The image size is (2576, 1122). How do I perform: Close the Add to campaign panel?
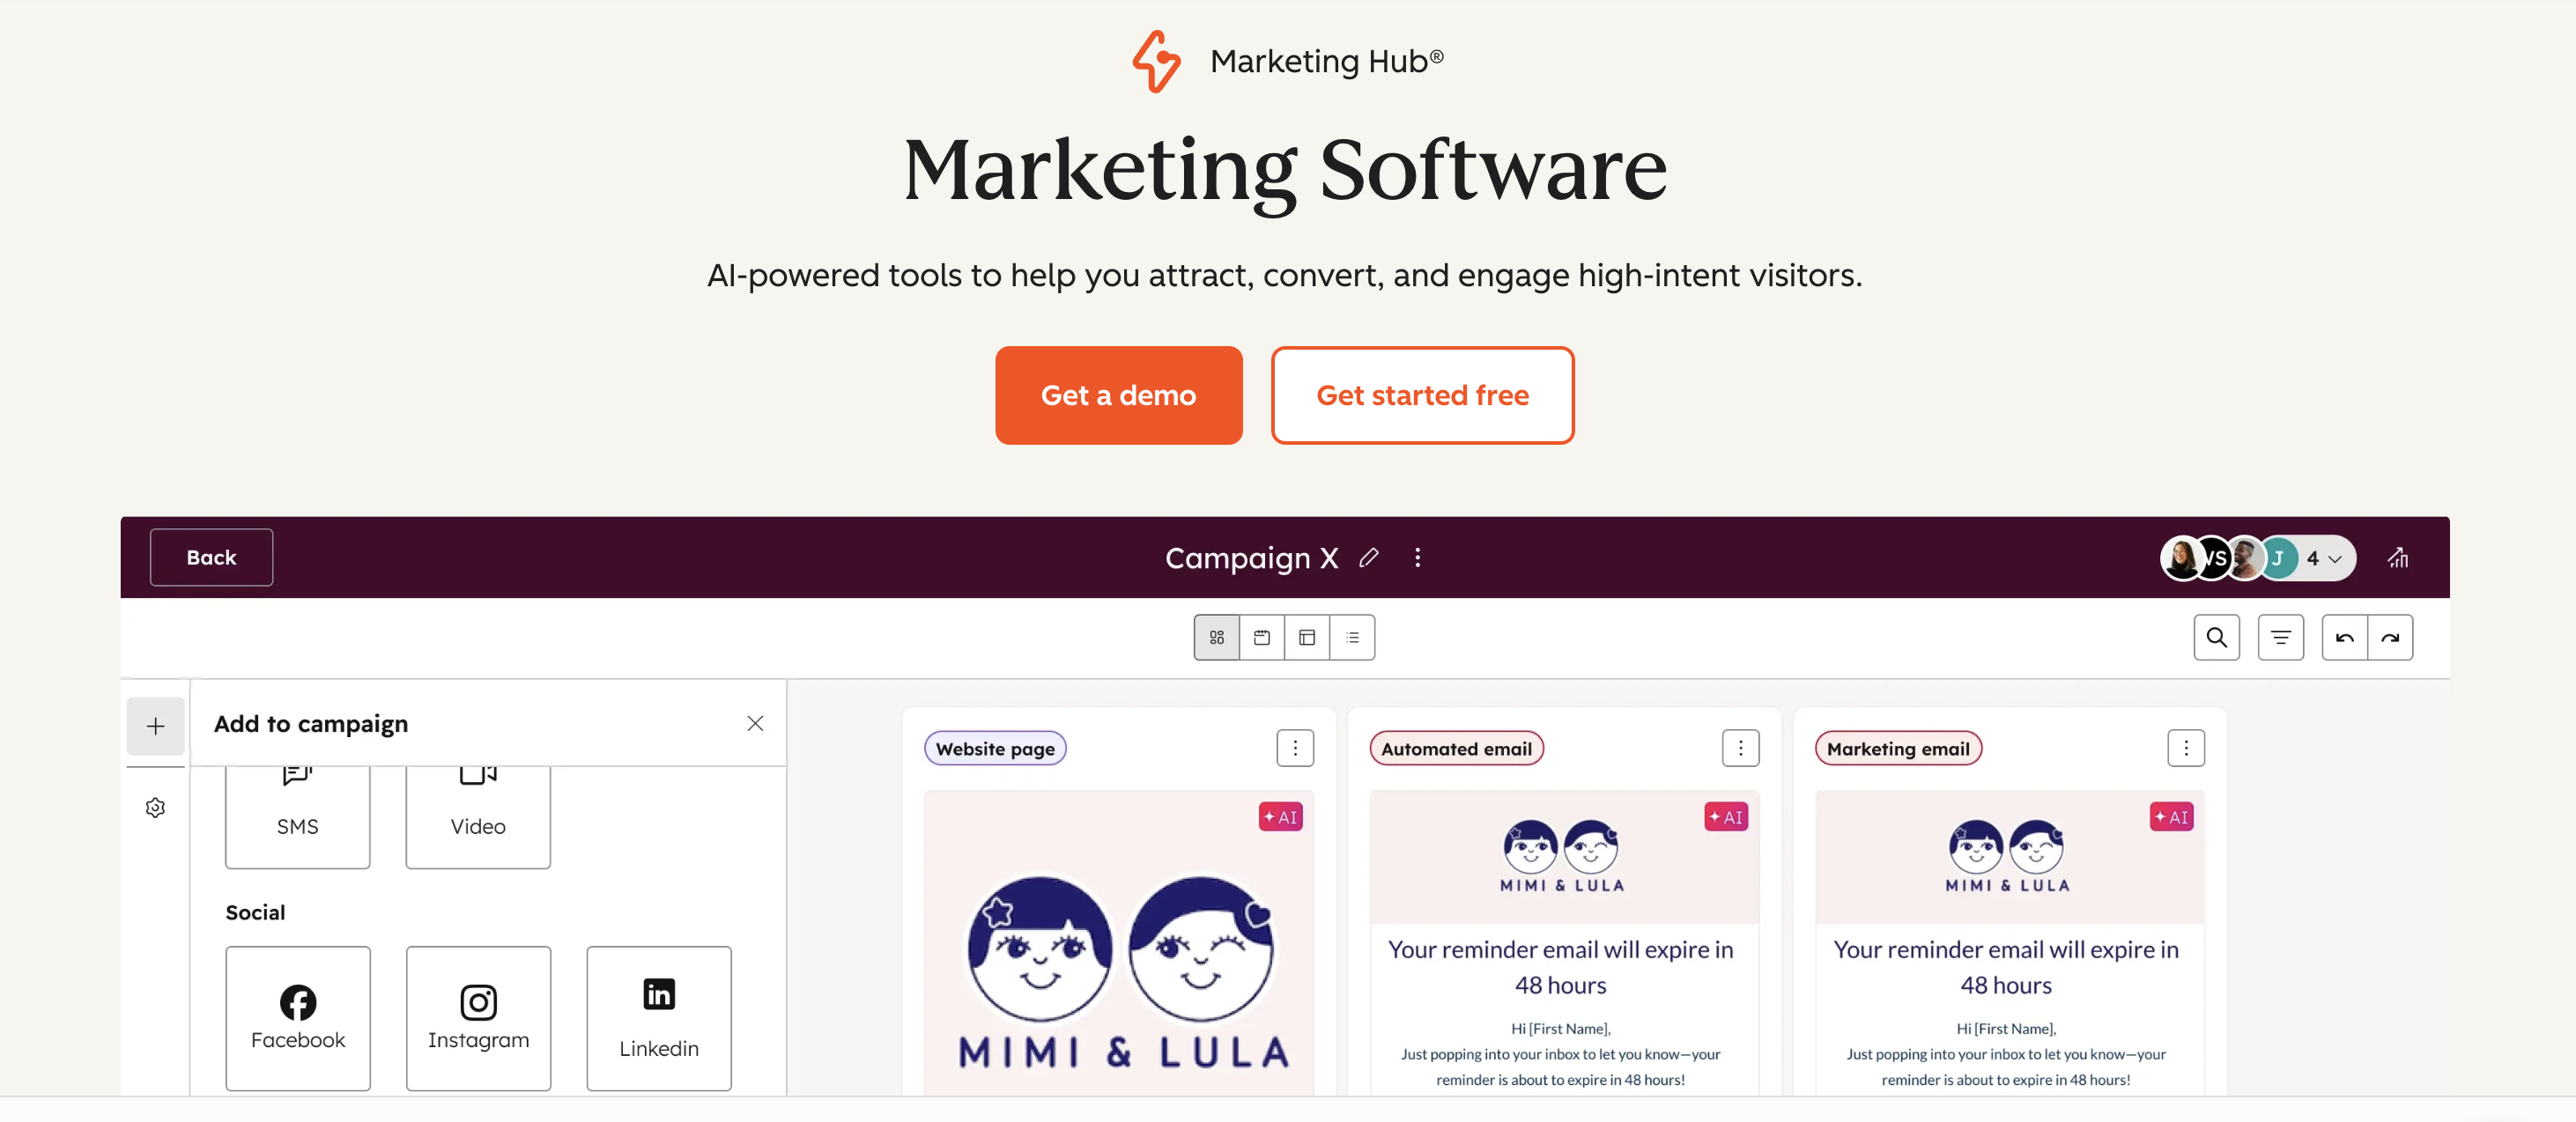[755, 723]
